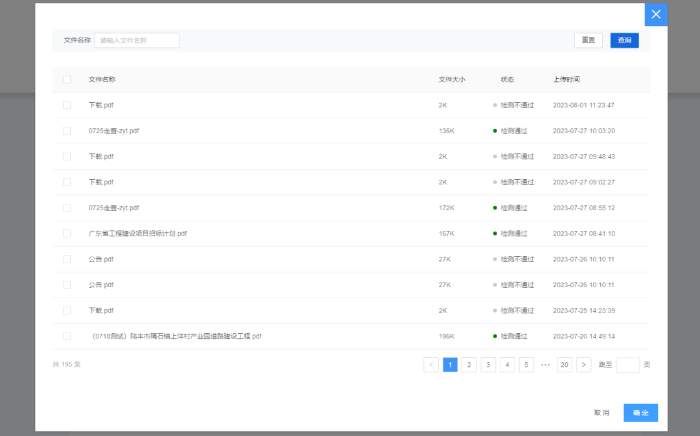Viewport: 700px width, 436px height.
Task: Close the dialog with the blue X icon
Action: tap(656, 15)
